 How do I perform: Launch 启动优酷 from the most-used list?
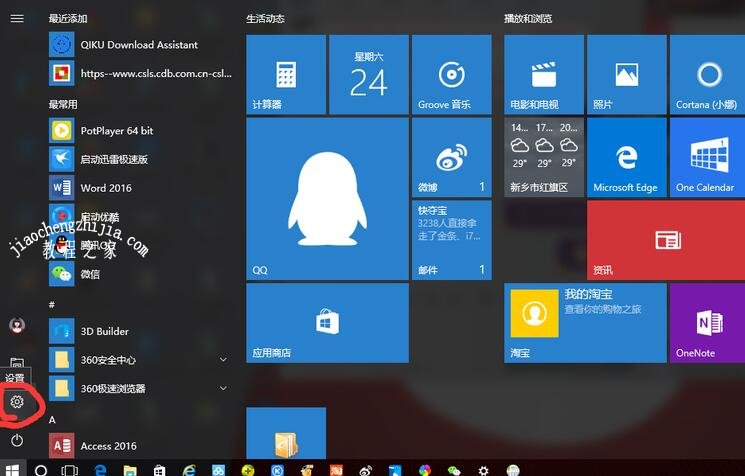coord(140,217)
